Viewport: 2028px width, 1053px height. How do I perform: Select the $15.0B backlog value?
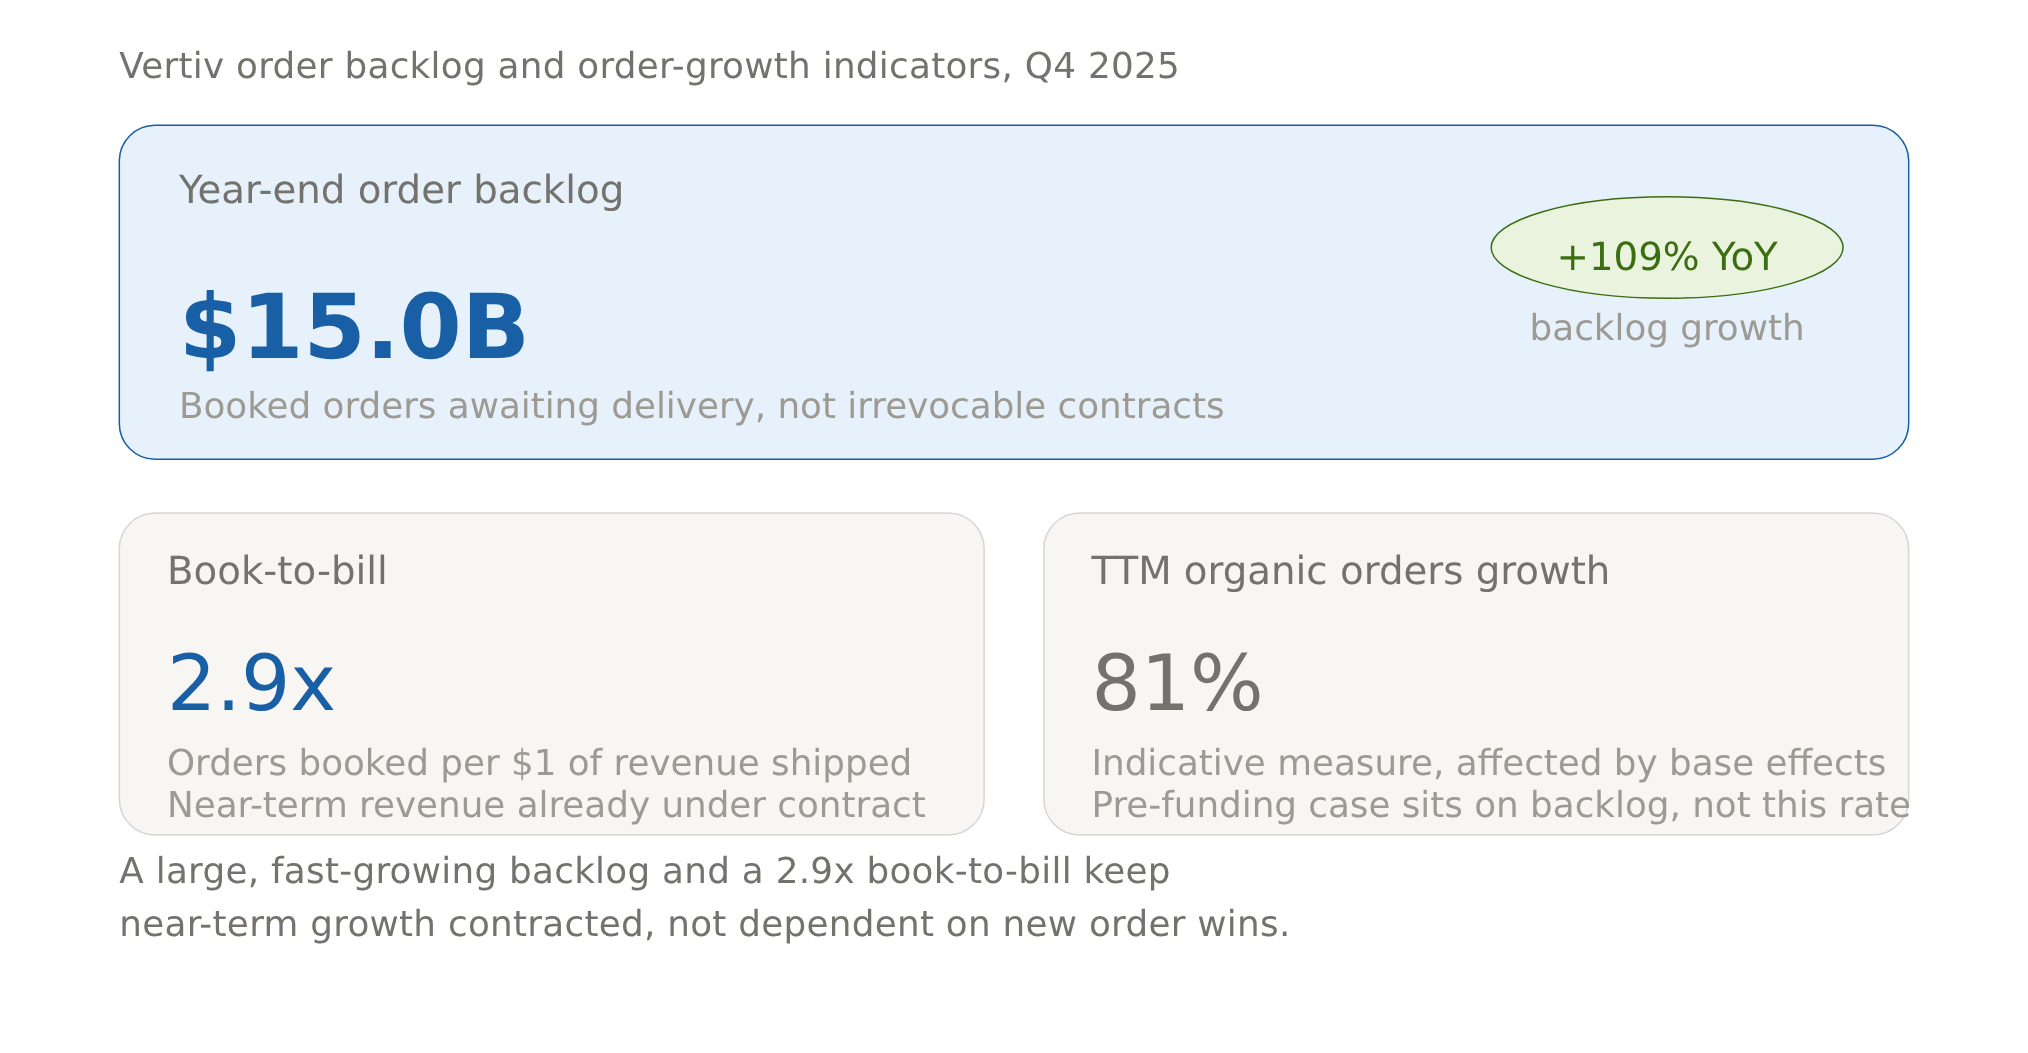click(353, 328)
